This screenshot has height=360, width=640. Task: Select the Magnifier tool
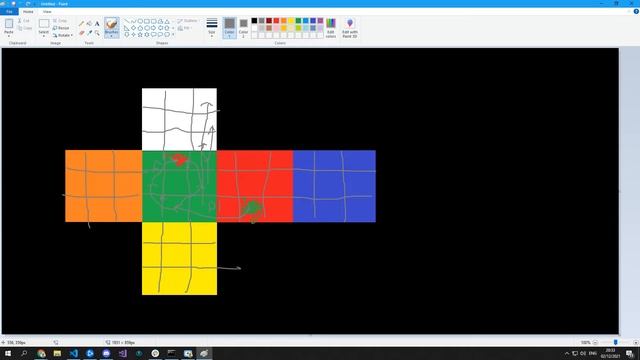97,33
